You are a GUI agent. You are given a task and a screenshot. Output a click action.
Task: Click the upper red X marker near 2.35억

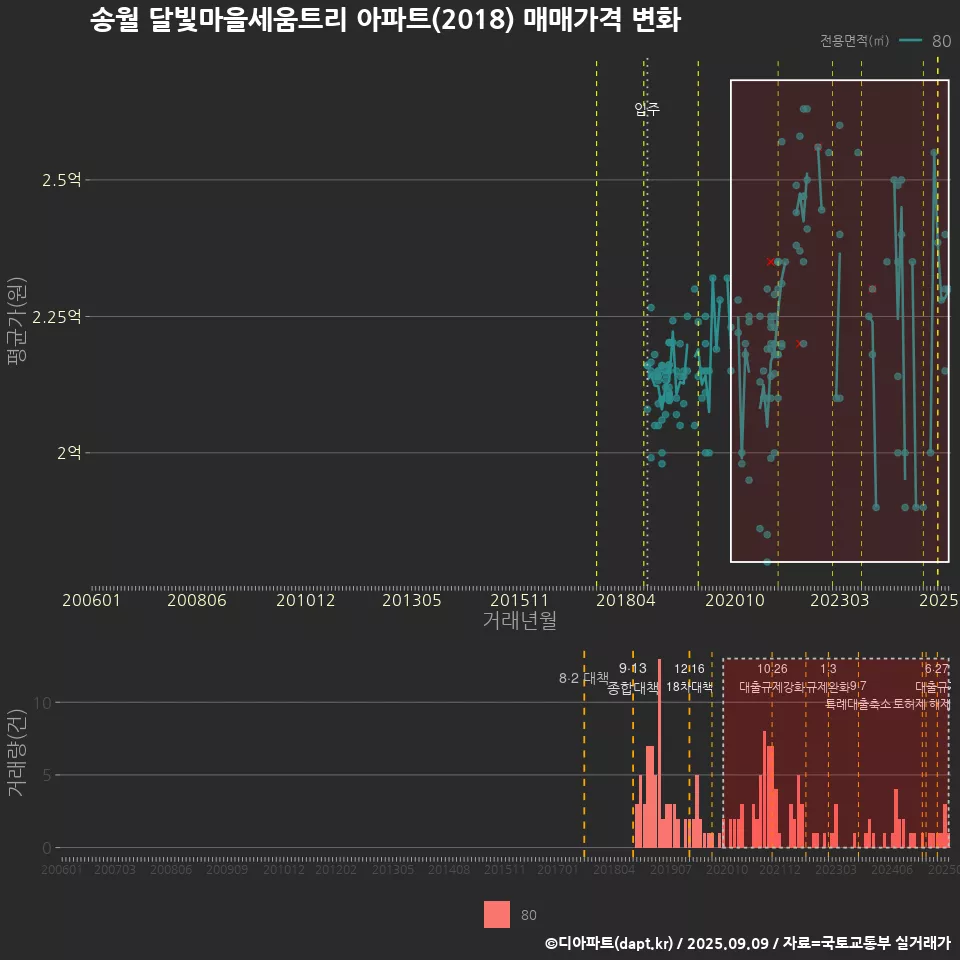pos(770,262)
